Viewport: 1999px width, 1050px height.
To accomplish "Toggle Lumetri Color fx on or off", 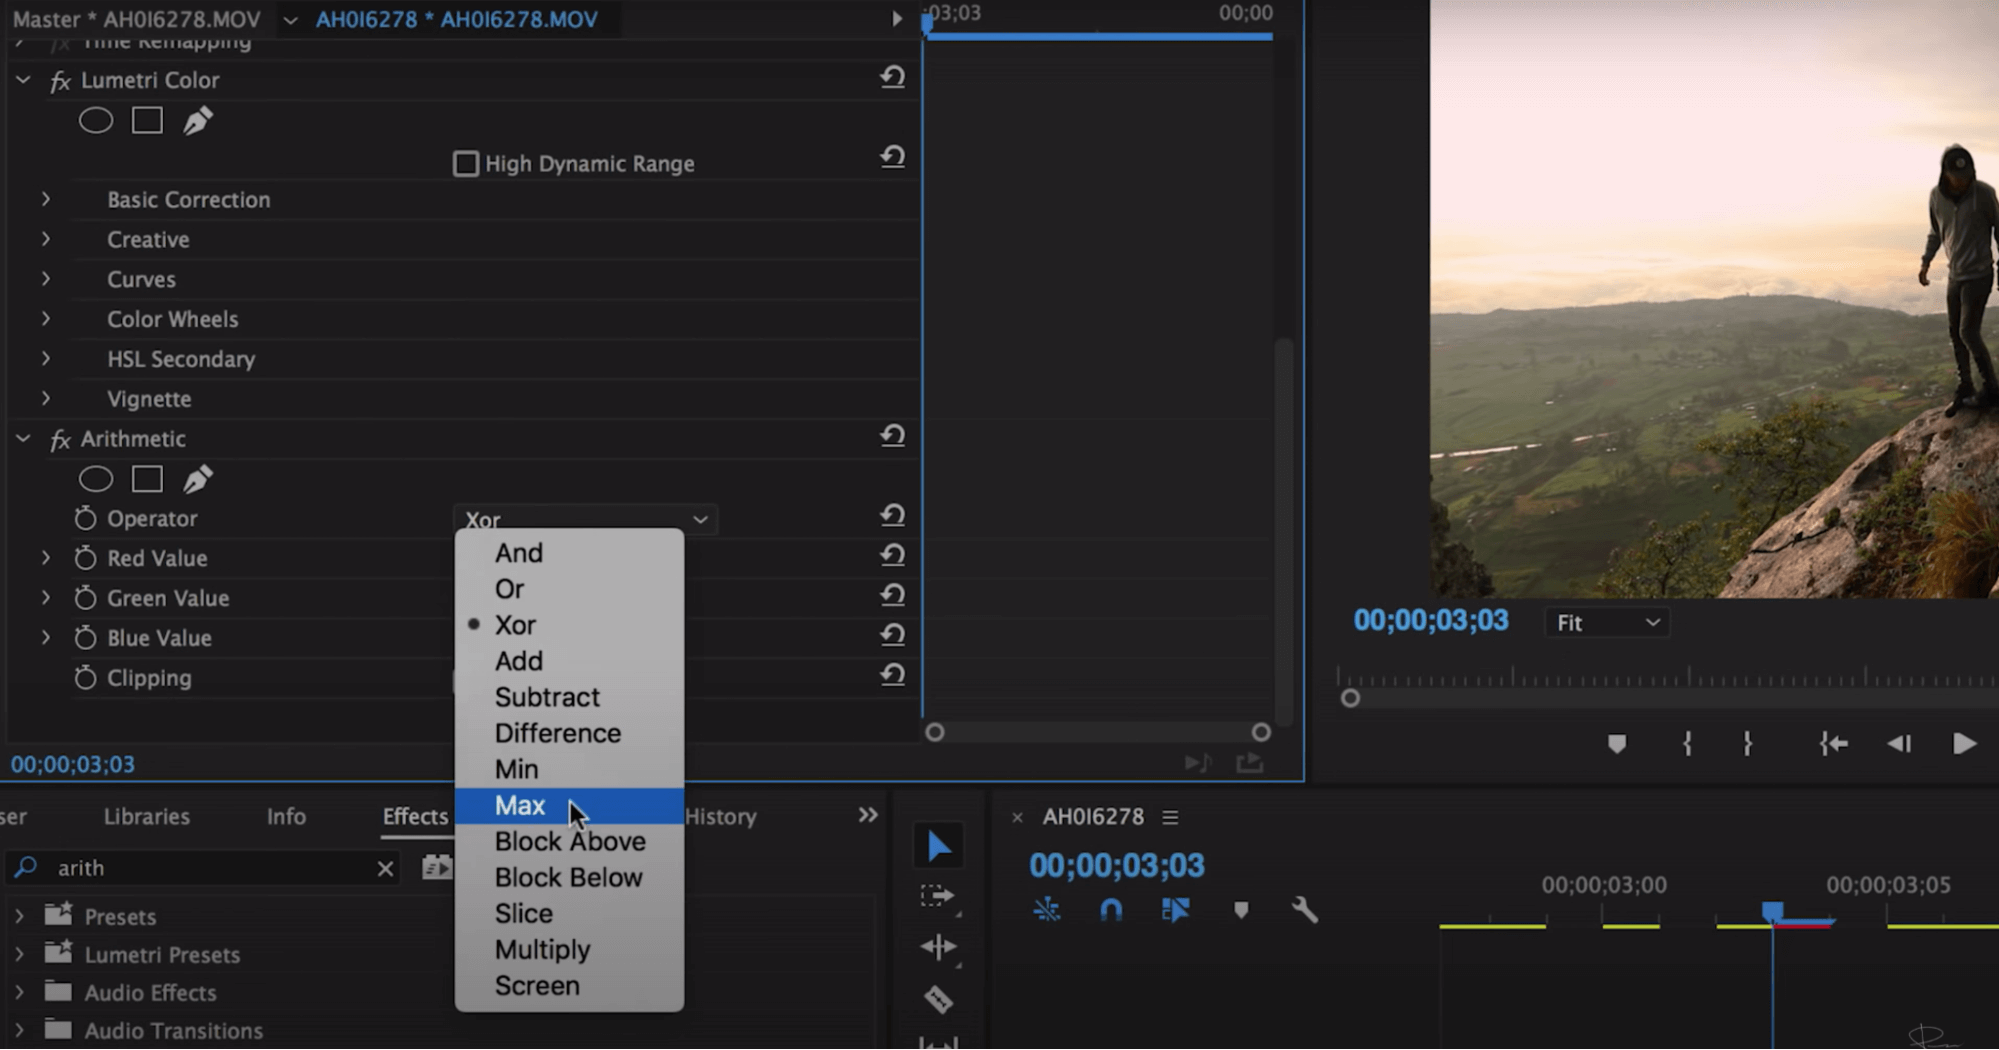I will (60, 80).
